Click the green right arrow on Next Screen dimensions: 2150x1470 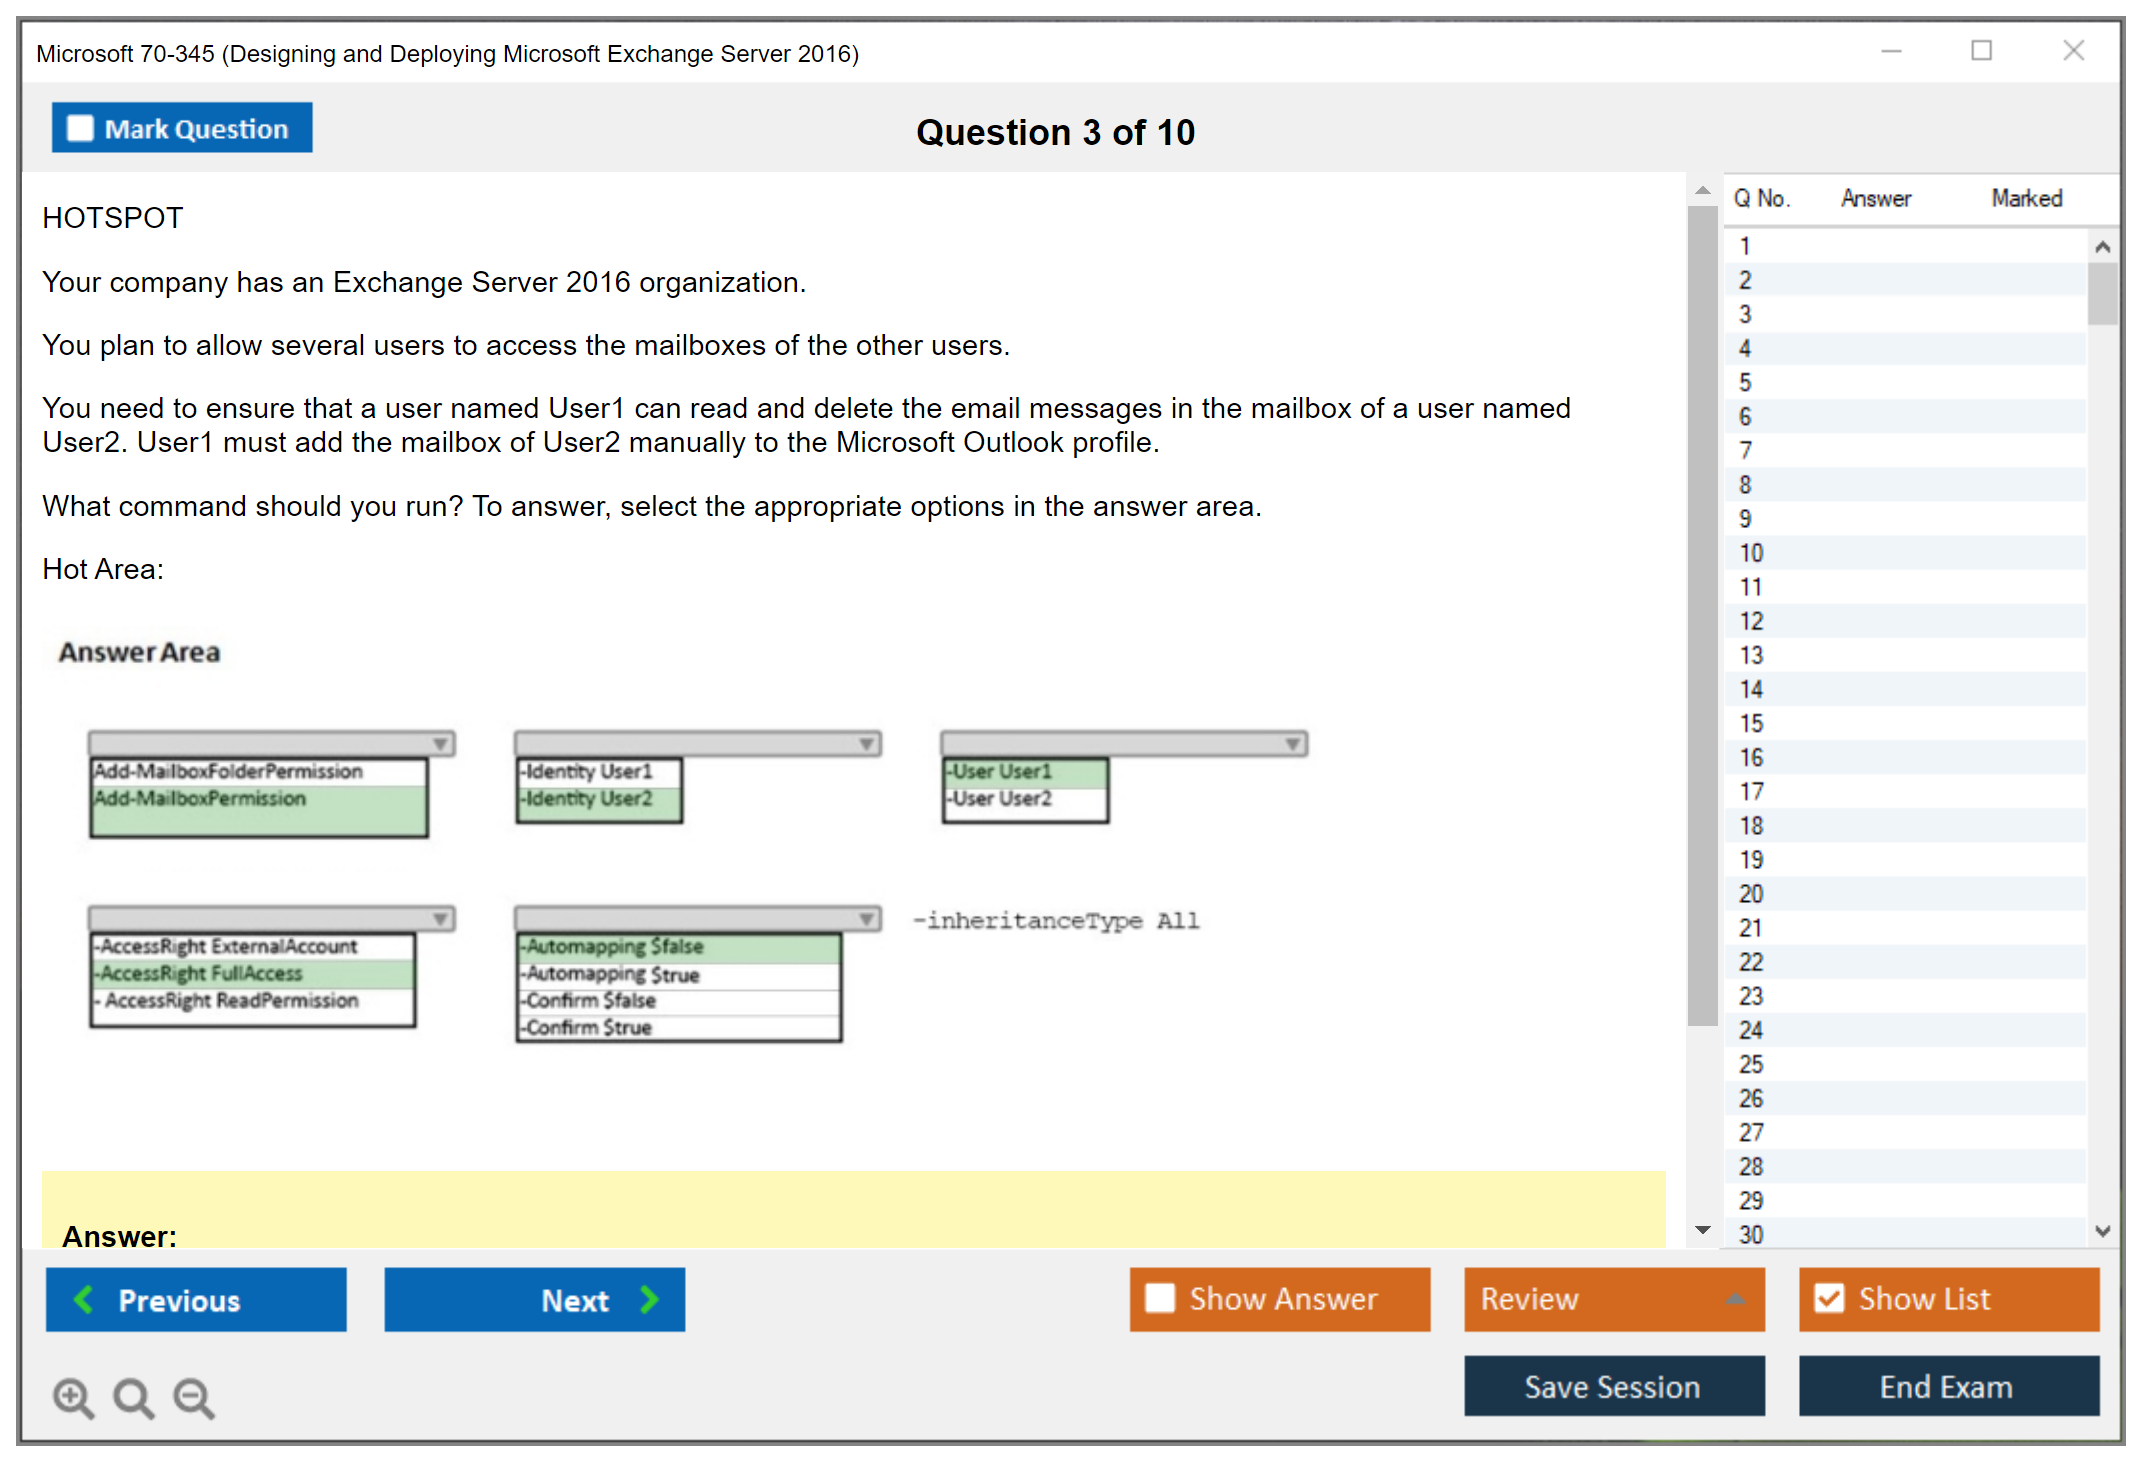(x=649, y=1300)
